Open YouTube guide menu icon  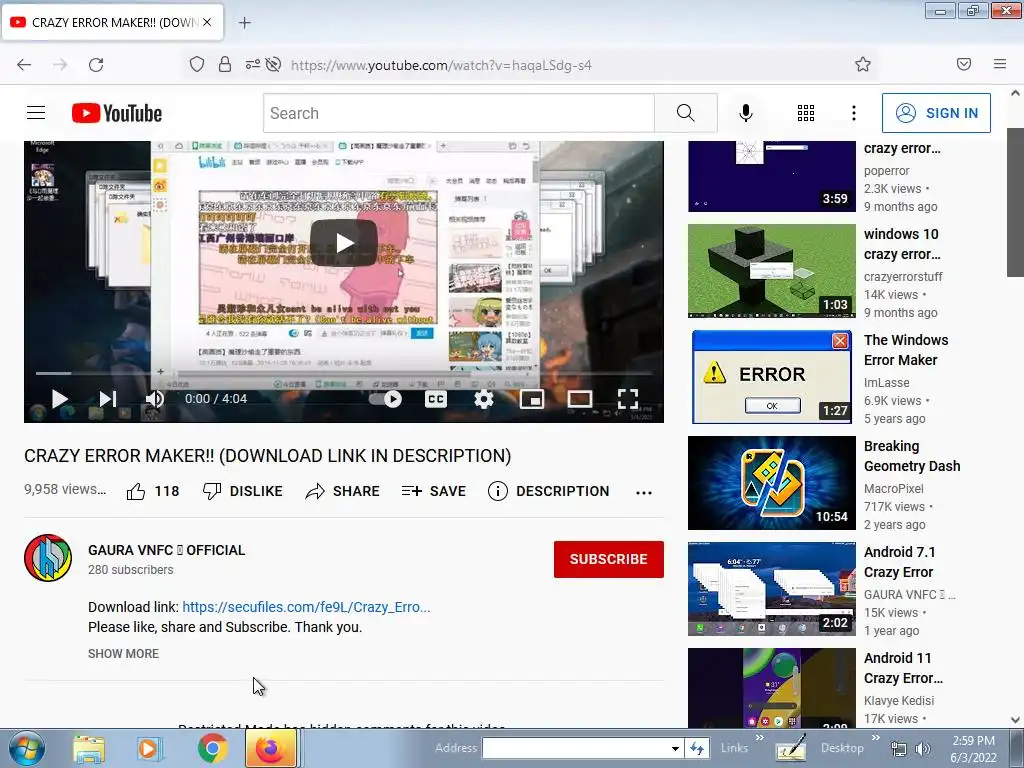36,113
